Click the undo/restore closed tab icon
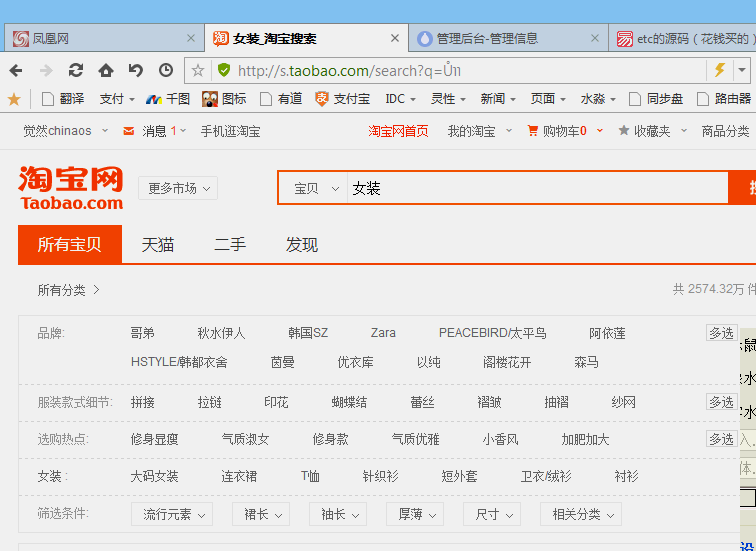The height and width of the screenshot is (551, 756). [x=135, y=70]
